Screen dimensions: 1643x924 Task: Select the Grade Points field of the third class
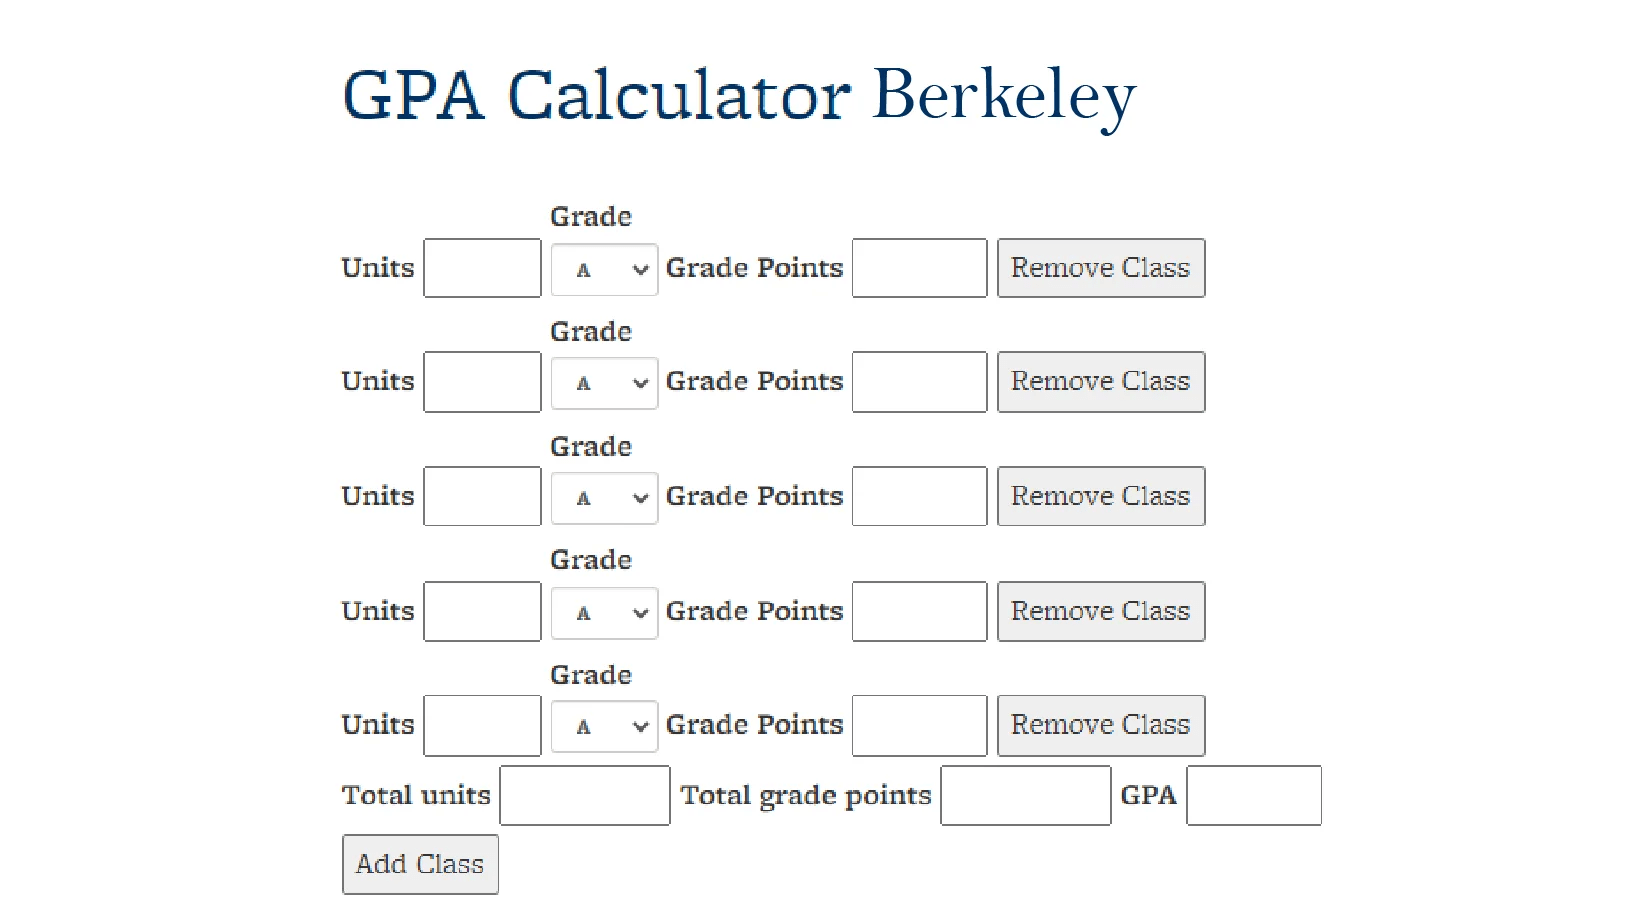pos(918,496)
